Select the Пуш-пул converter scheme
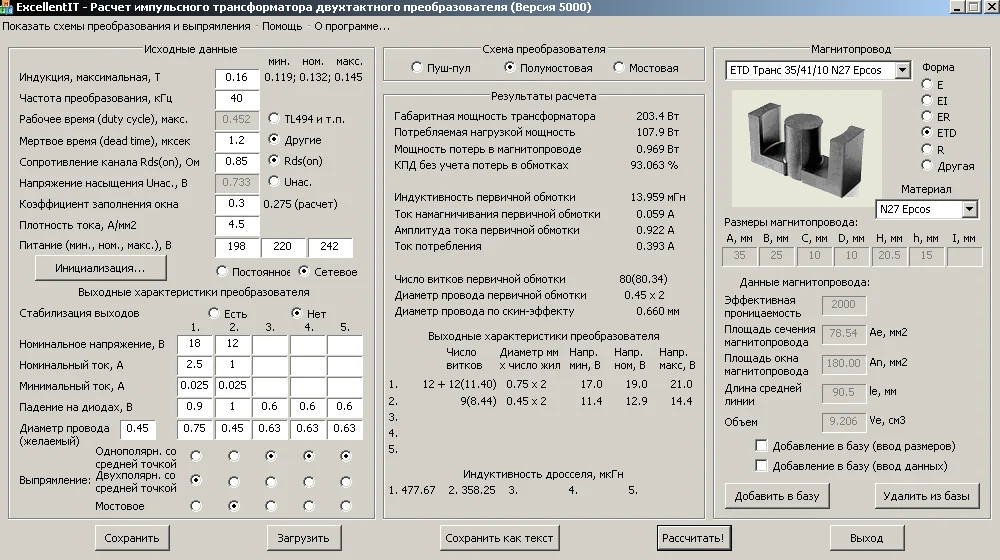Viewport: 1000px width, 560px height. [x=418, y=68]
